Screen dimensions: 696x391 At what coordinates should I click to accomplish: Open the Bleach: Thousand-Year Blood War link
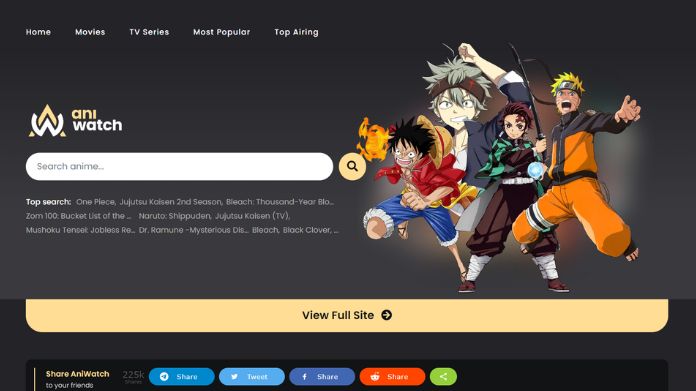pos(280,202)
